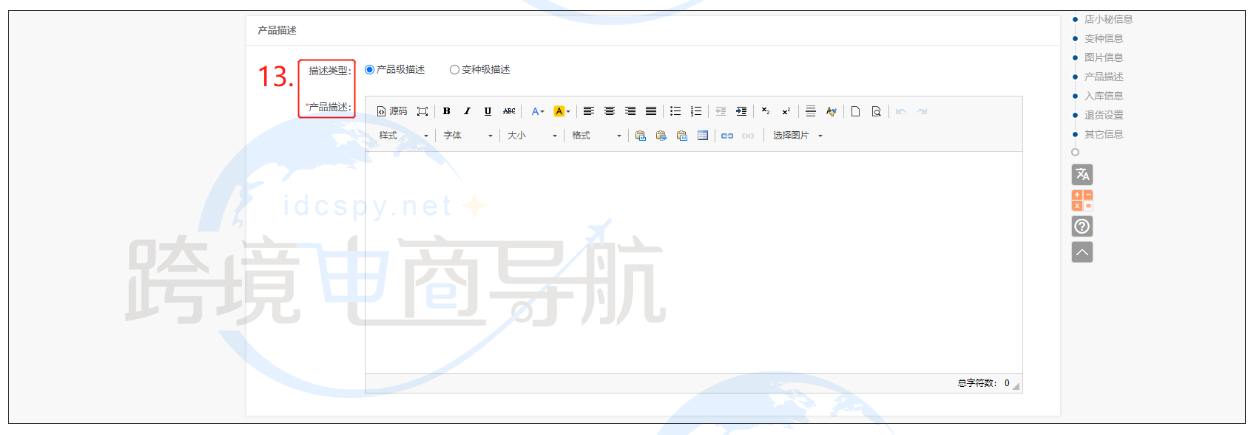Screen dimensions: 1250x435
Task: Open the 字体 font dropdown
Action: click(x=469, y=135)
